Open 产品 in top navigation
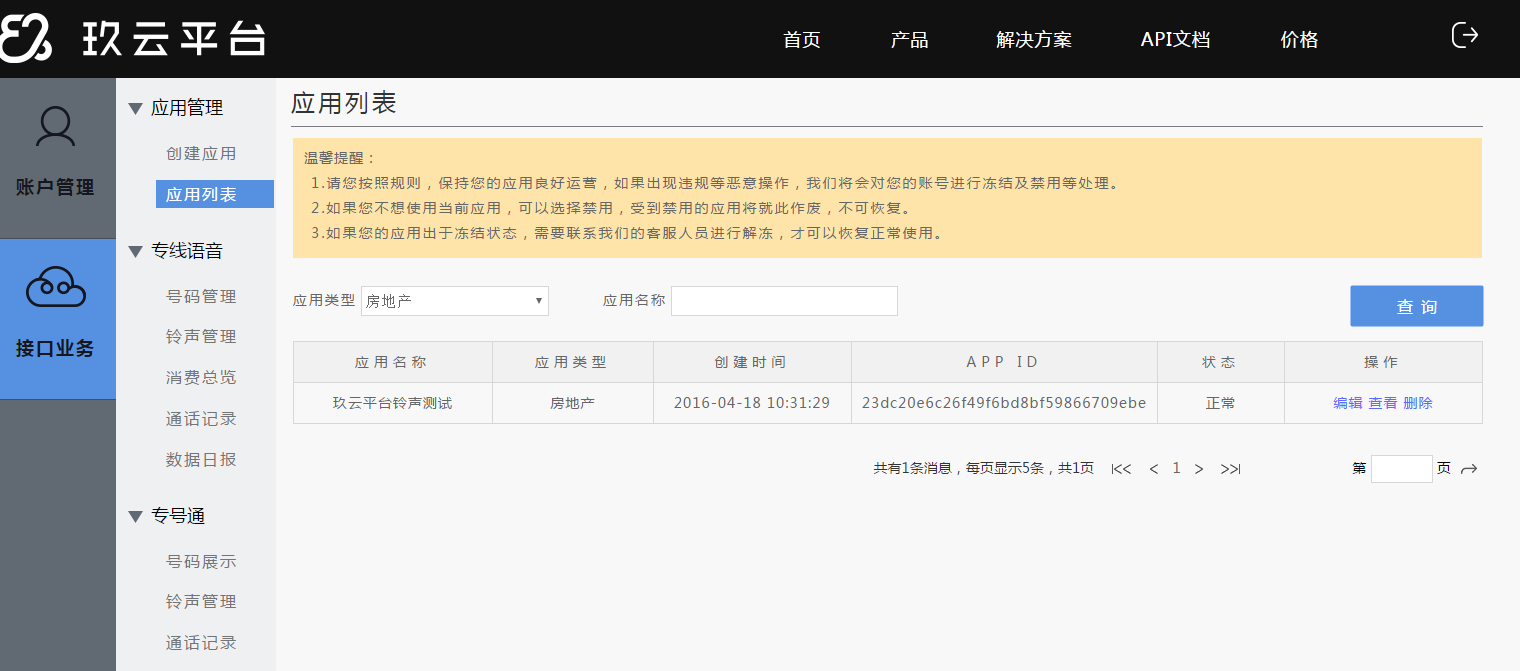The image size is (1520, 671). pyautogui.click(x=910, y=40)
